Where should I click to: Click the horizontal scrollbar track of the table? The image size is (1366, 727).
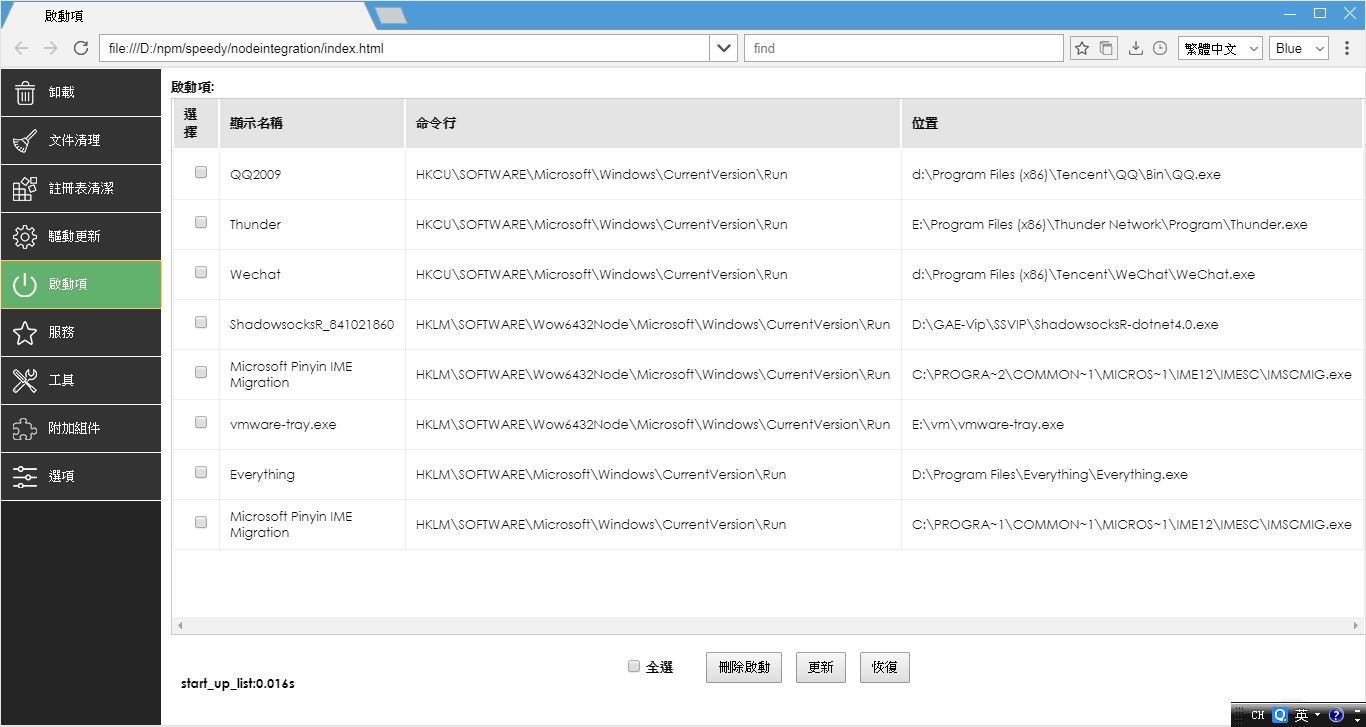(768, 625)
